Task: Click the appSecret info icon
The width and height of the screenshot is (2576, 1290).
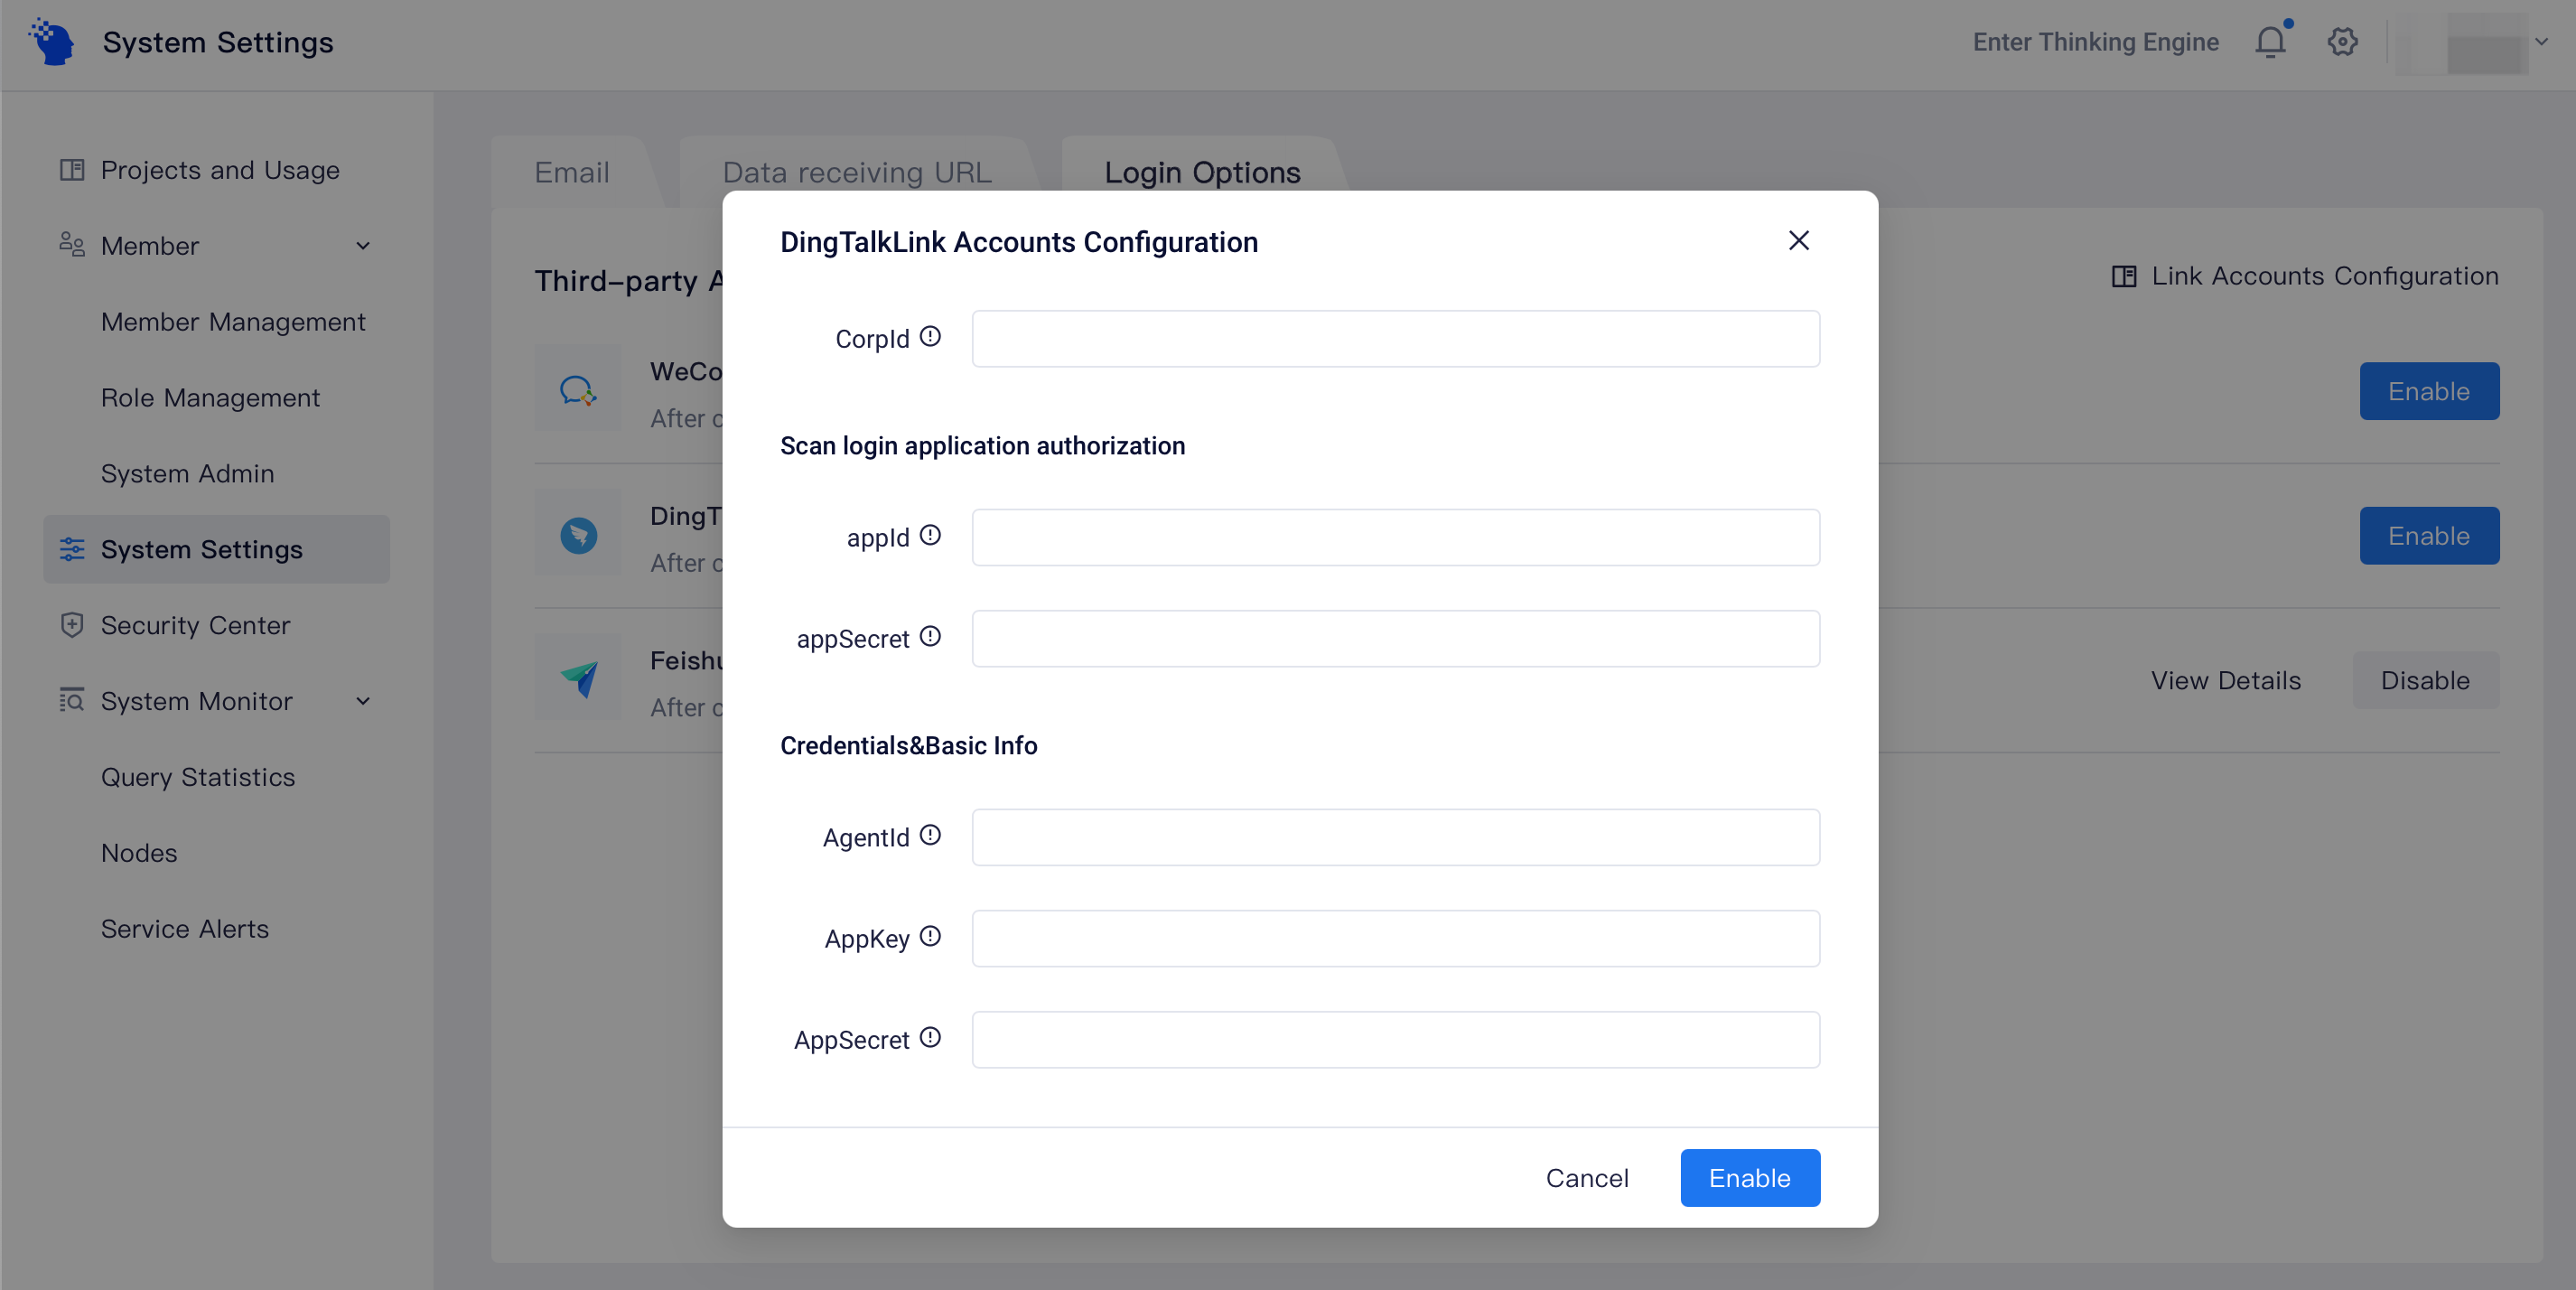Action: coord(930,637)
